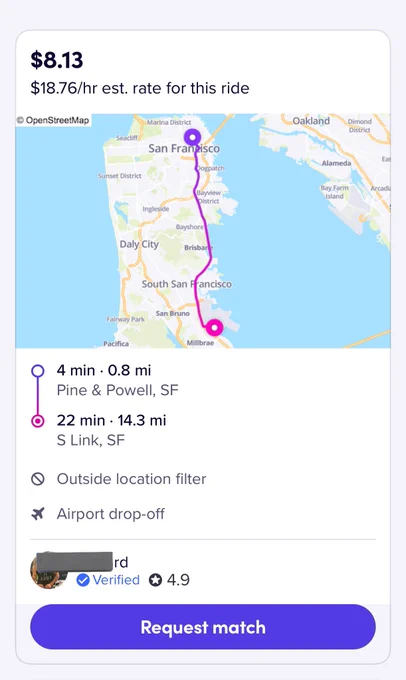Screen dimensions: 406x680
Task: Click the blue Verified checkmark badge
Action: 83,580
